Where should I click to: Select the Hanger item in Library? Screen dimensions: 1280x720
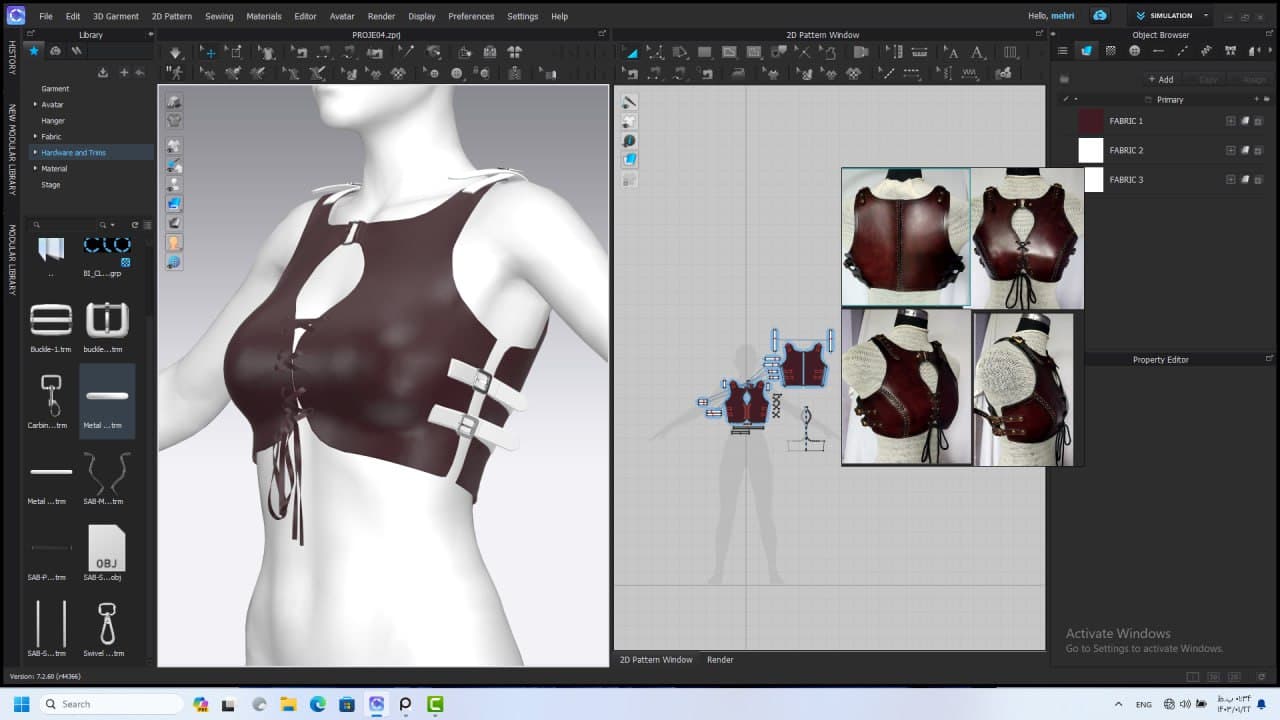[x=53, y=121]
